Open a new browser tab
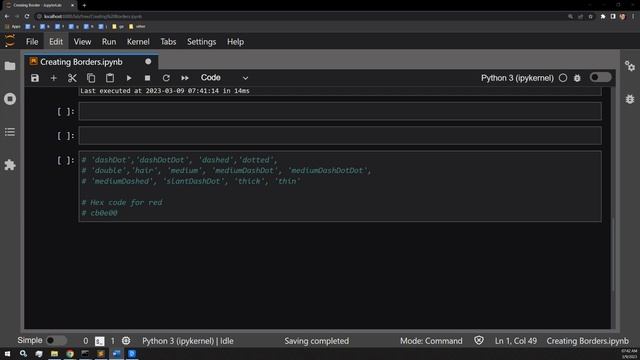This screenshot has height=360, width=640. (84, 5)
